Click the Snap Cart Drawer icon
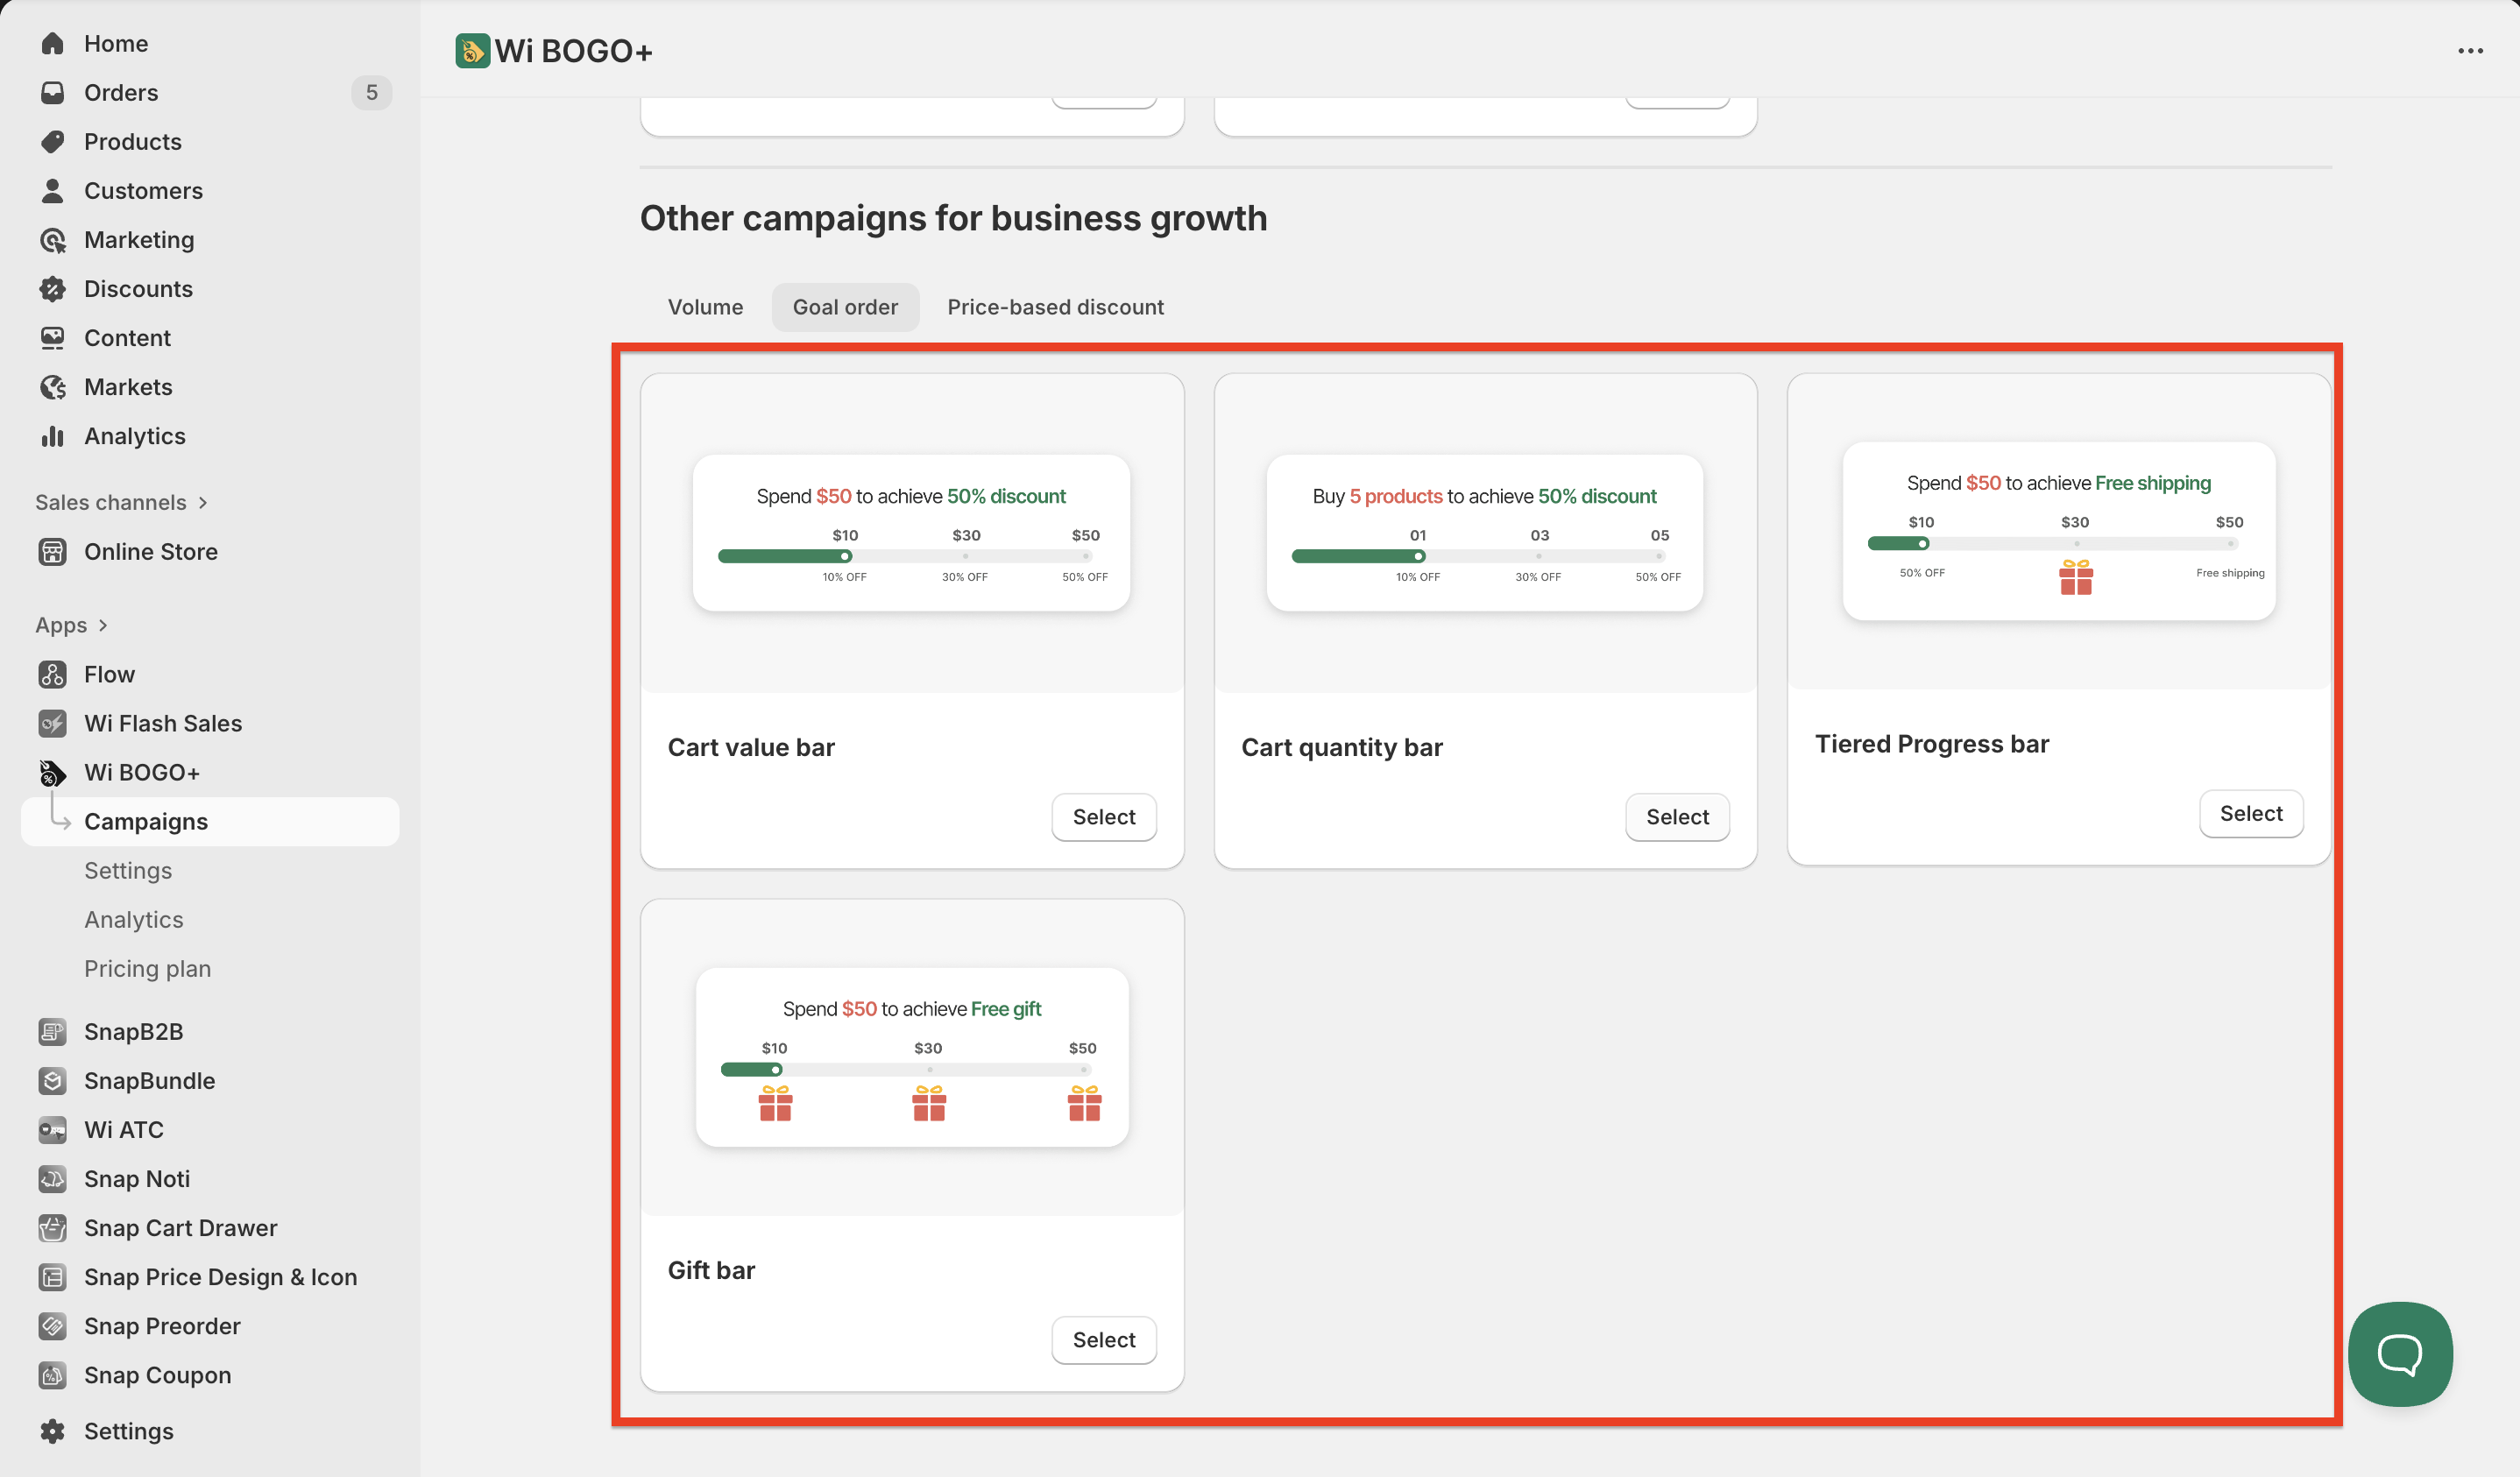 pyautogui.click(x=52, y=1228)
